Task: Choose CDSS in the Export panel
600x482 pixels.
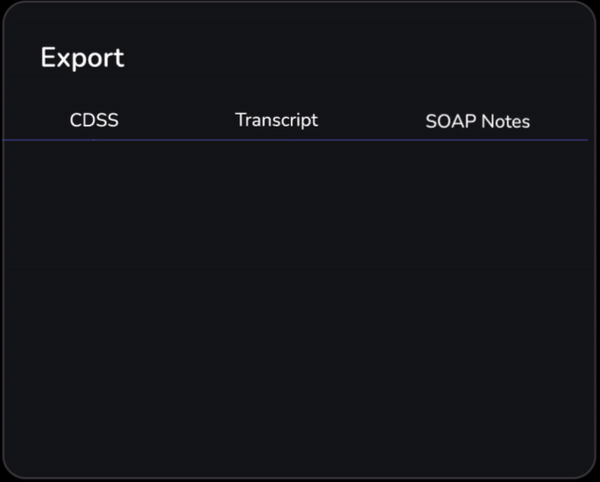Action: tap(94, 120)
